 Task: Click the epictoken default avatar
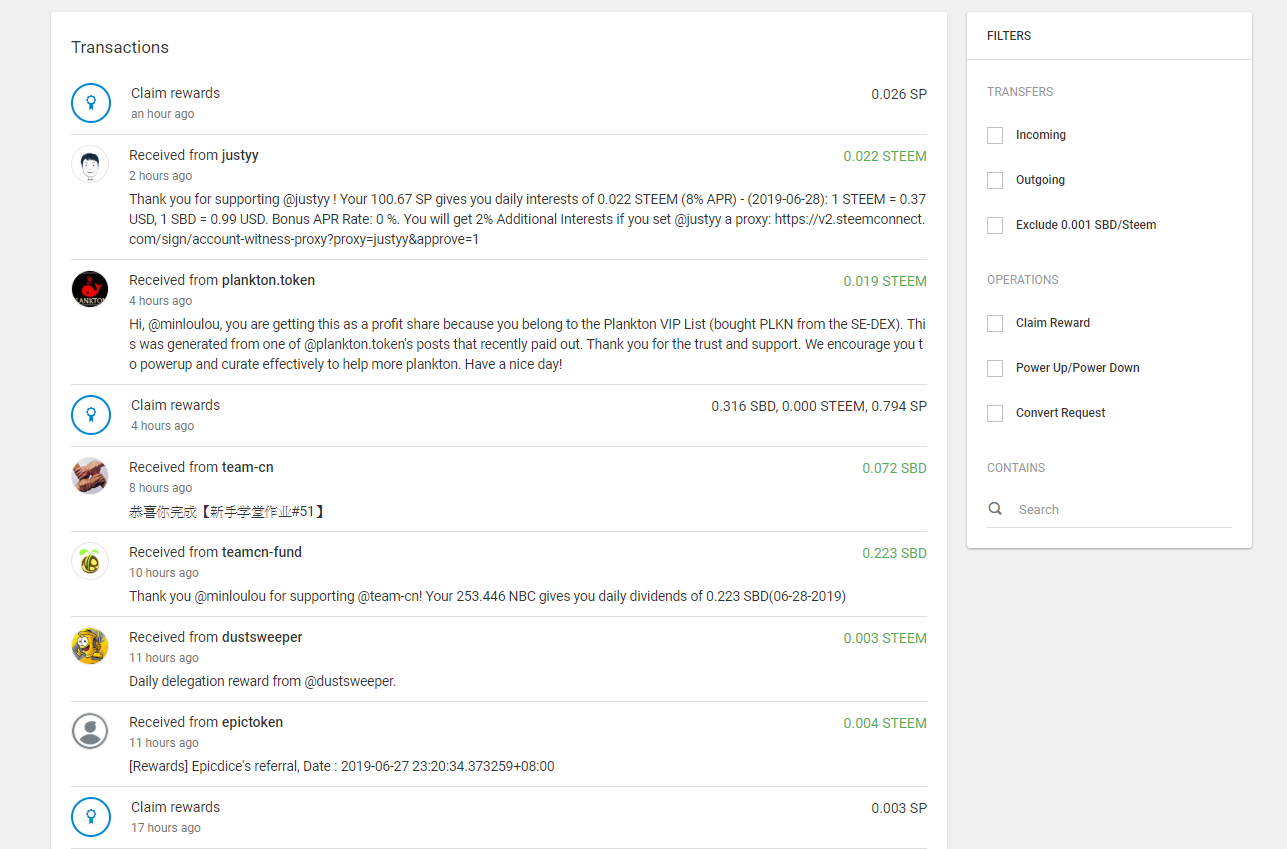(90, 731)
